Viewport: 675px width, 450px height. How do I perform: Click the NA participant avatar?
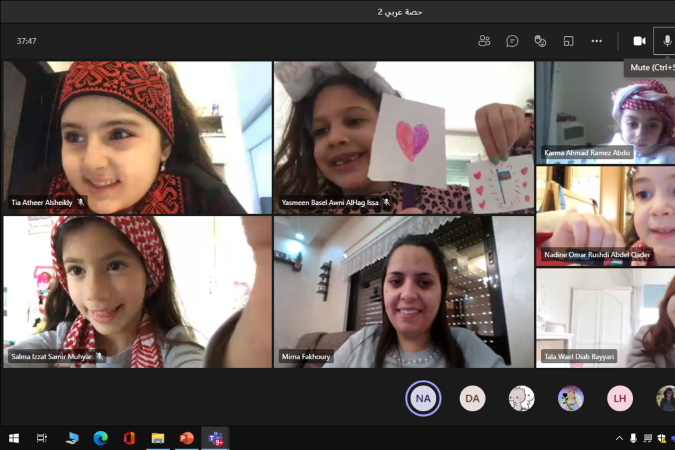coord(423,398)
